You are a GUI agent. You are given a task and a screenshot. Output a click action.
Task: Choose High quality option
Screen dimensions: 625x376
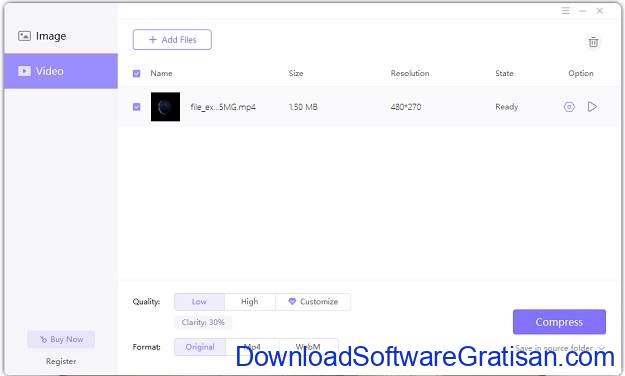[x=250, y=302]
